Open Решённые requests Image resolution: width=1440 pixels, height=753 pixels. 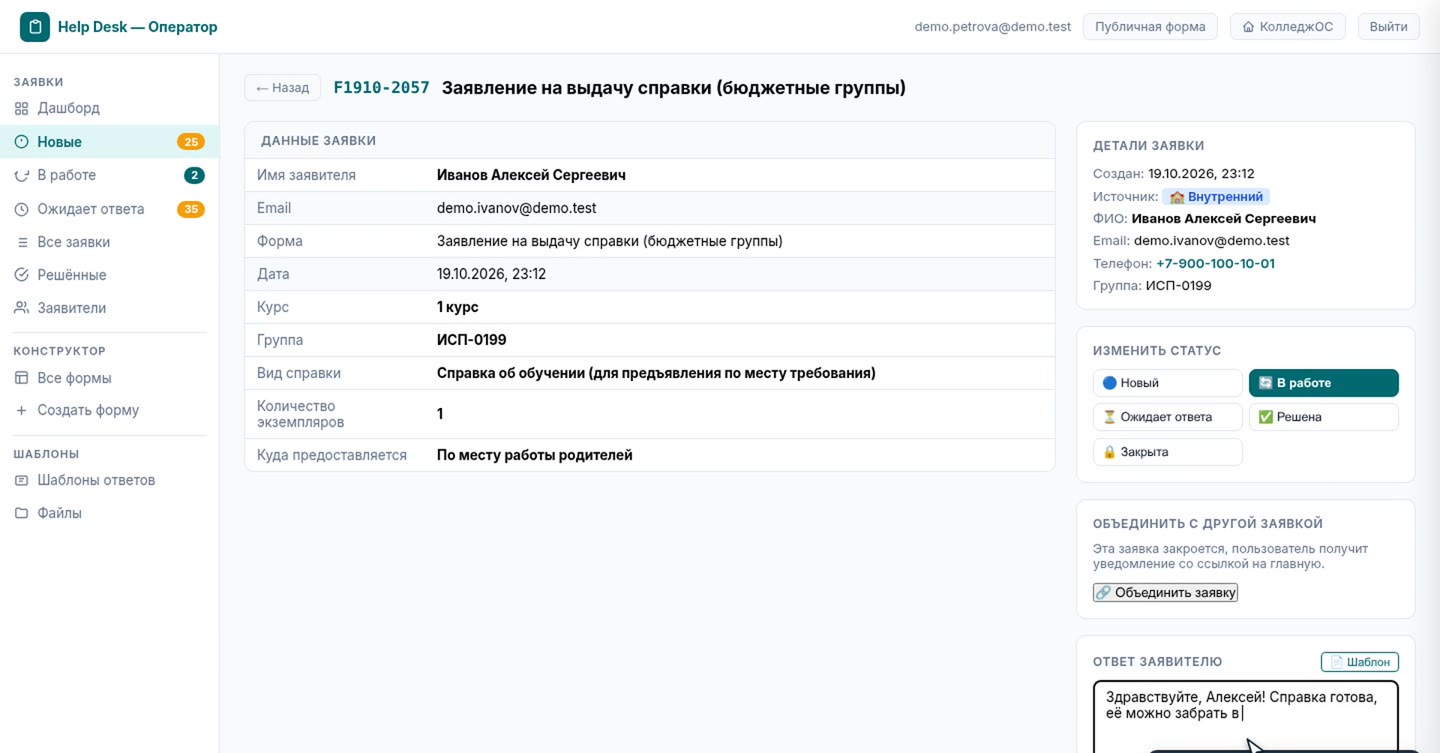[x=109, y=275]
